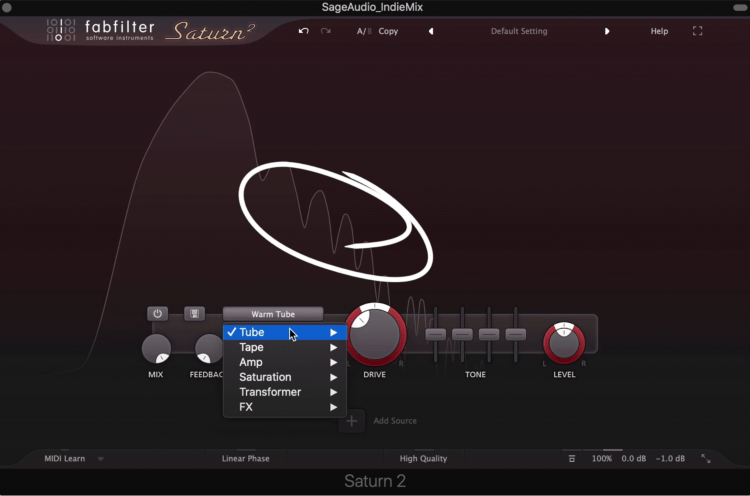The image size is (750, 496).
Task: Click the third TONE slider handle
Action: 489,334
